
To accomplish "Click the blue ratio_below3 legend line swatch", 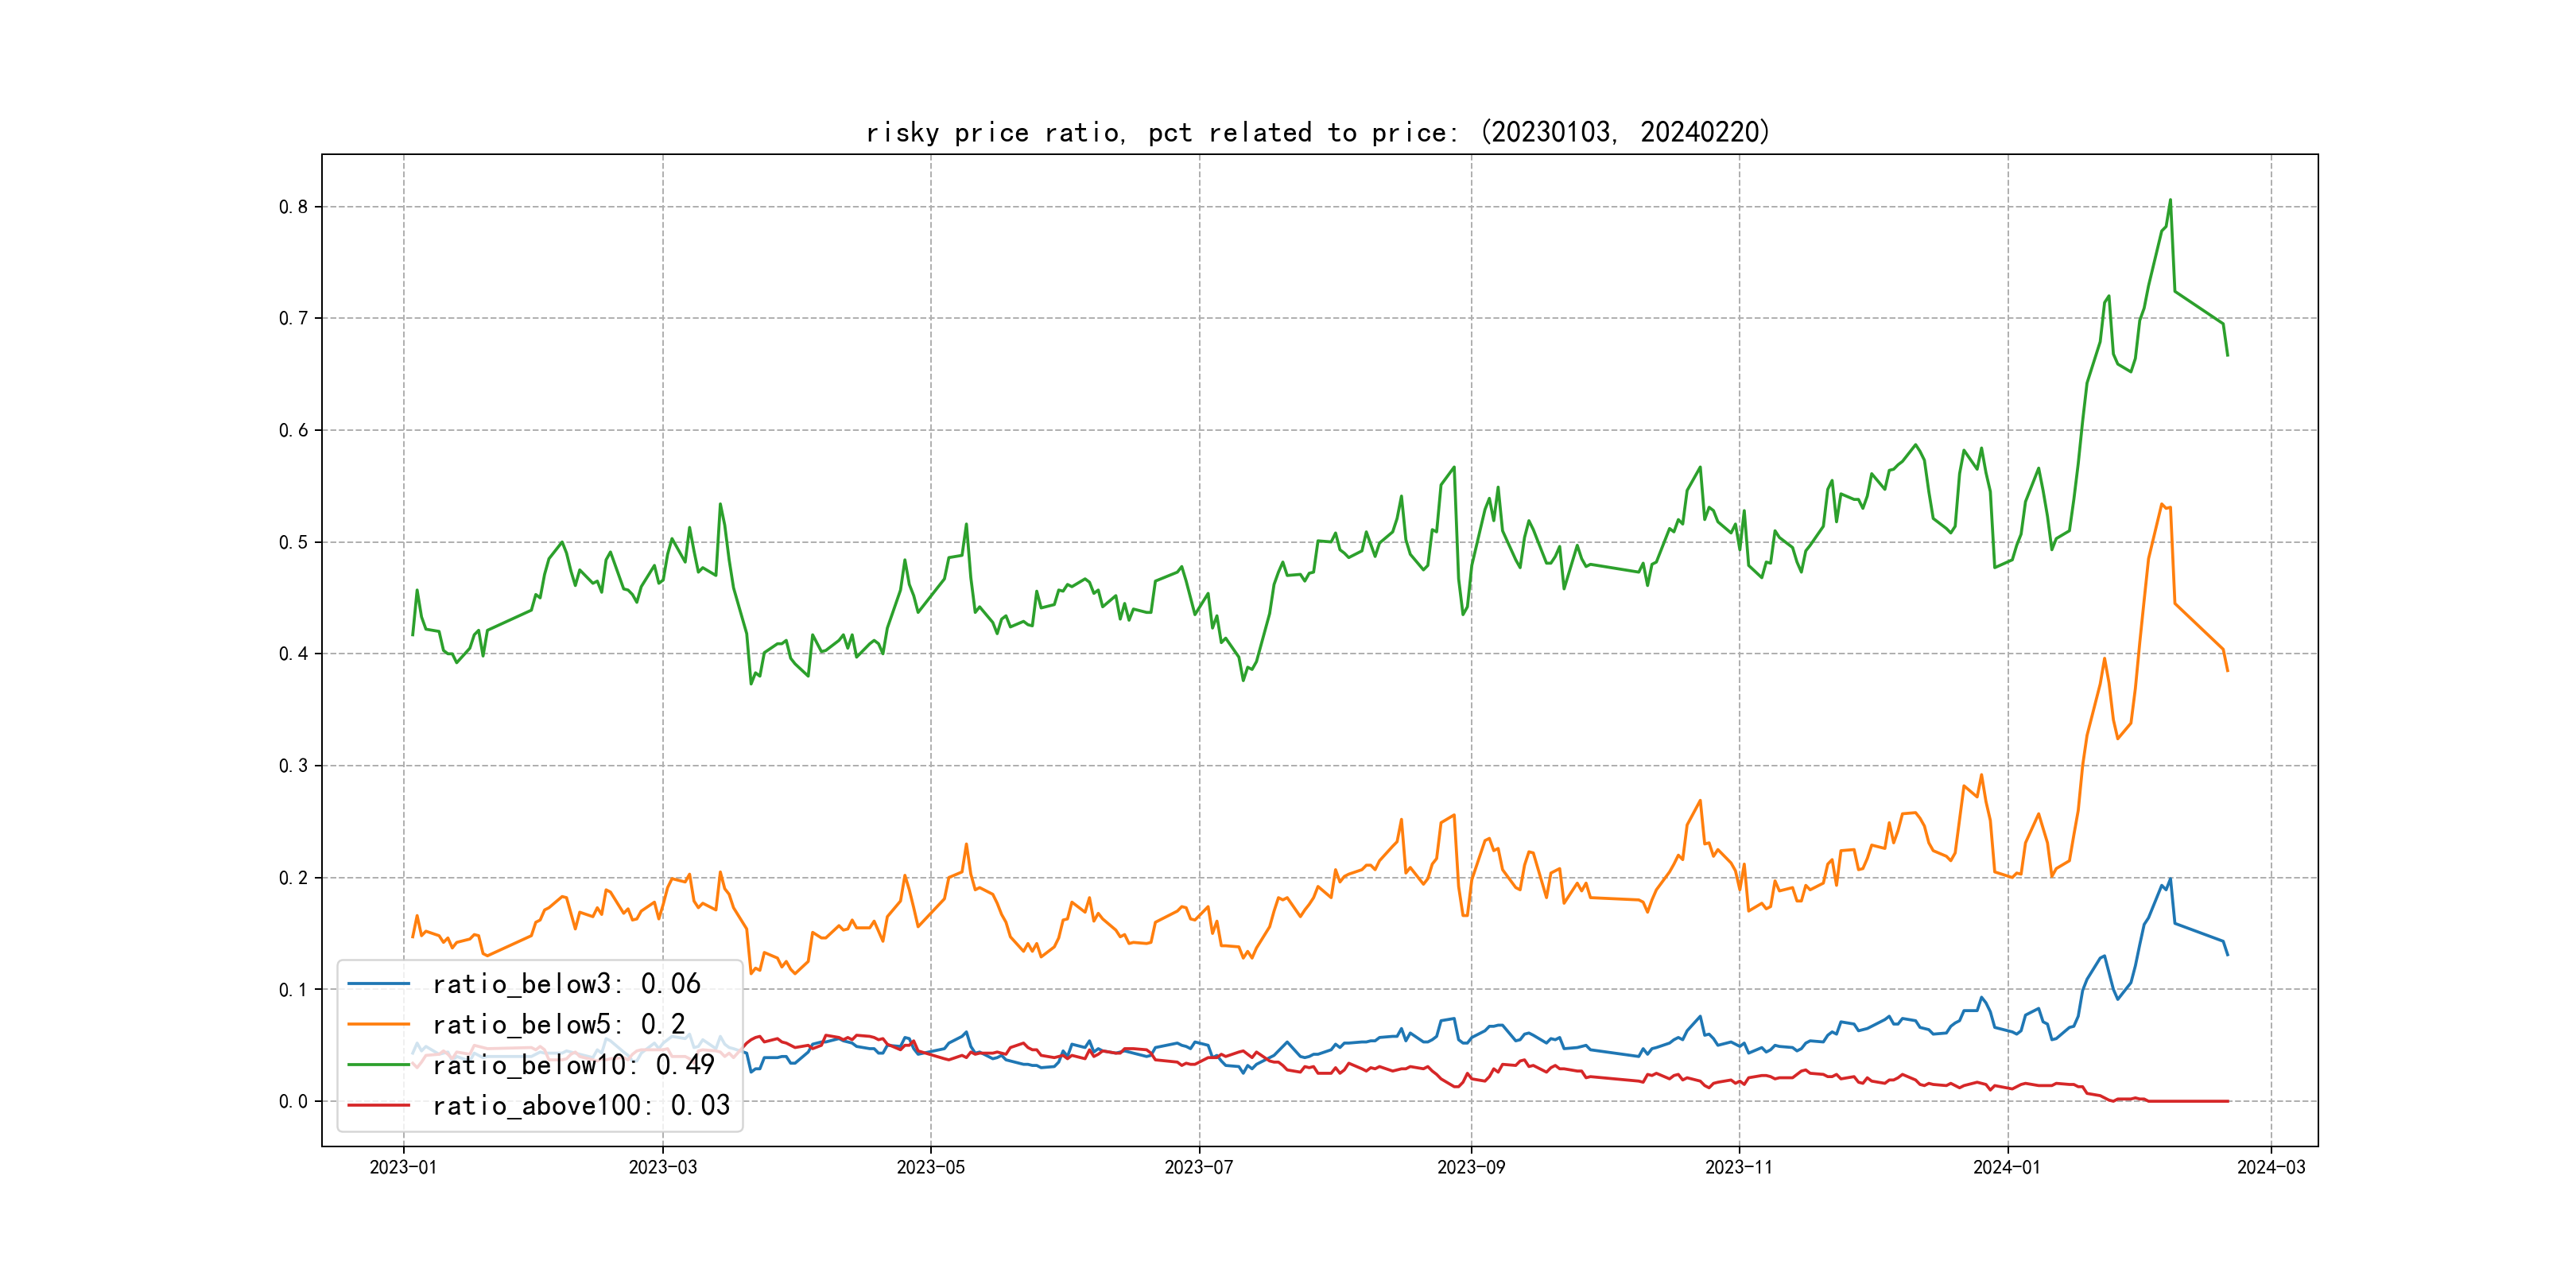I will [x=378, y=984].
